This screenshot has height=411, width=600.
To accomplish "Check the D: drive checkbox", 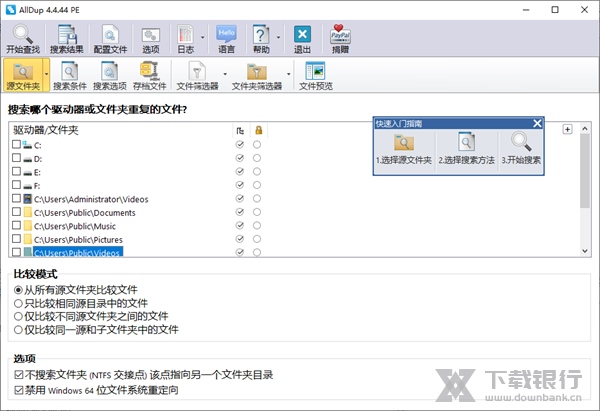I will point(16,158).
